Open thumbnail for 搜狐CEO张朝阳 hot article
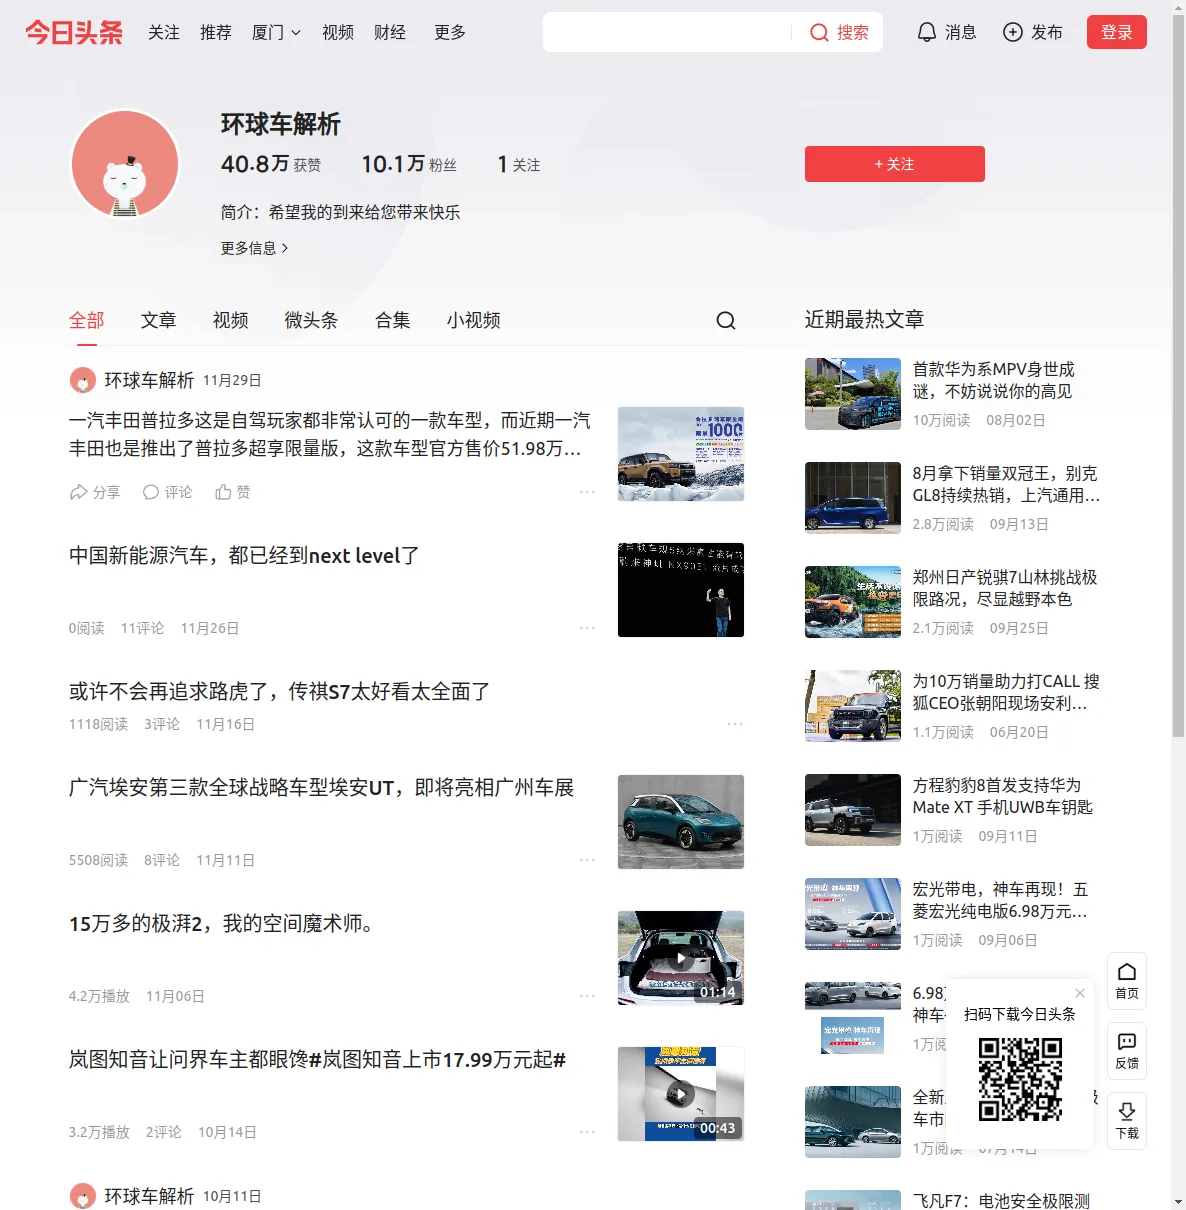Viewport: 1186px width, 1210px height. click(x=853, y=706)
